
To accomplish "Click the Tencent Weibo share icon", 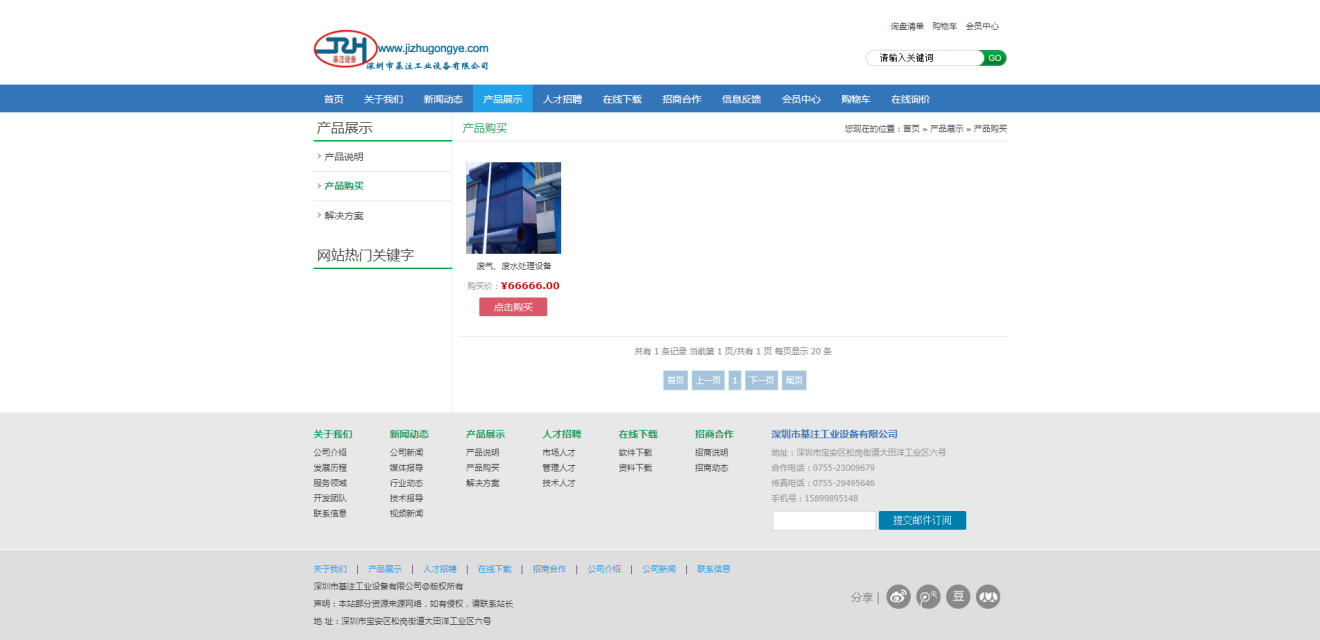I will tap(929, 597).
